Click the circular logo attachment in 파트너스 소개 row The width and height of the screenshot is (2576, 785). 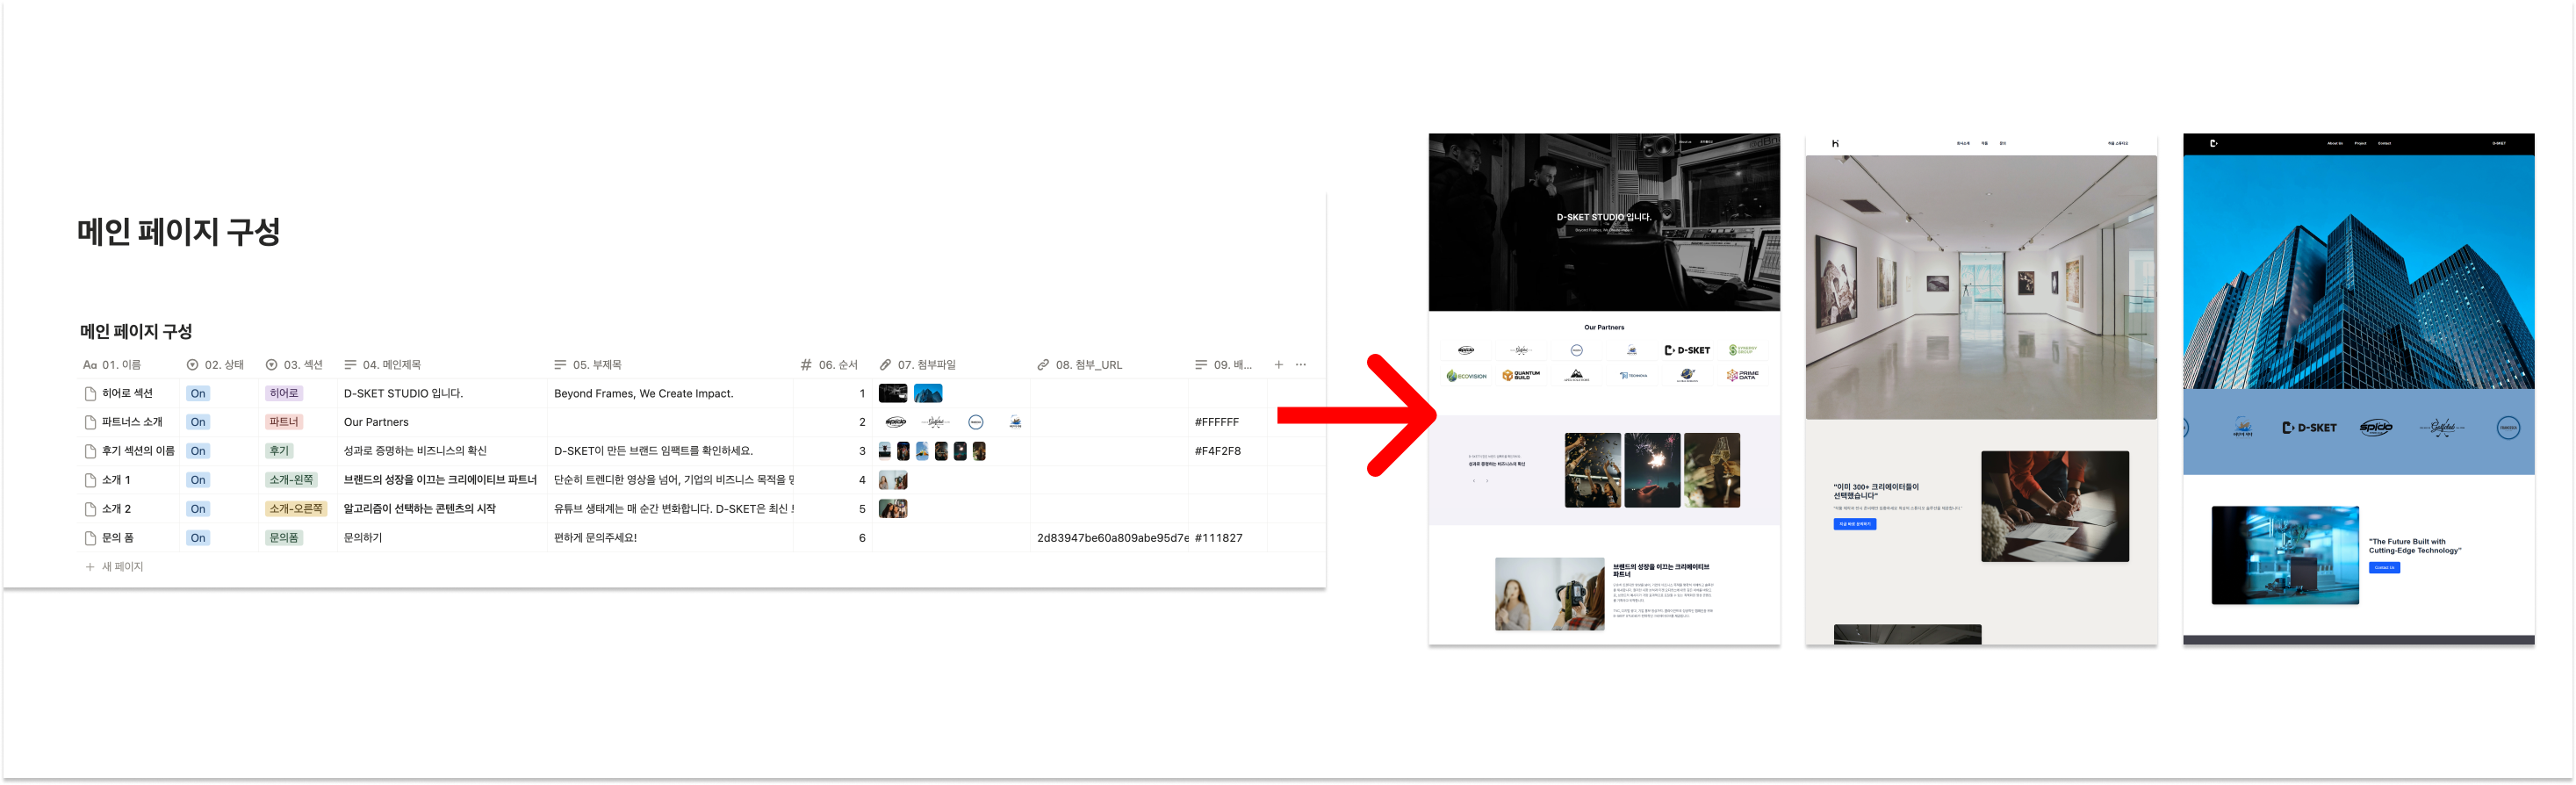point(976,423)
